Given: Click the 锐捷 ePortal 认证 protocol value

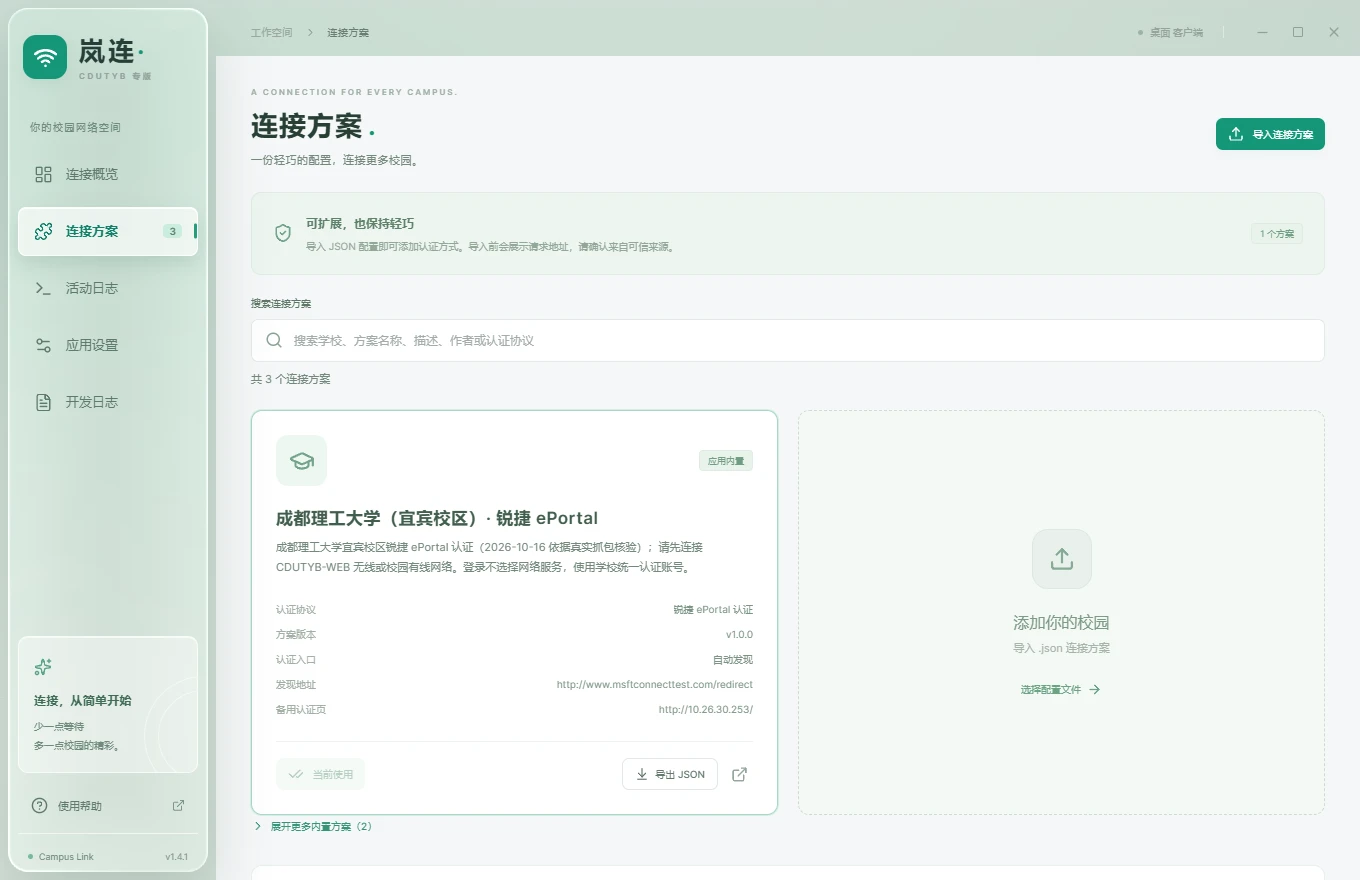Looking at the screenshot, I should point(713,610).
